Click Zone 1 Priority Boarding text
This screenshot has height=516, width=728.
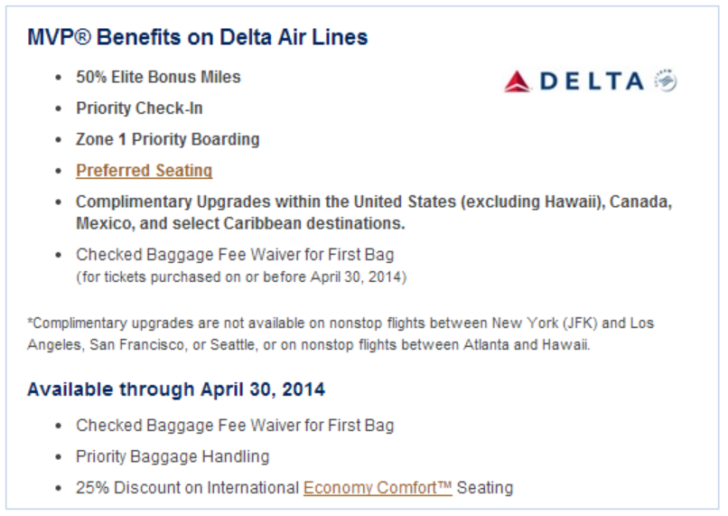click(168, 139)
